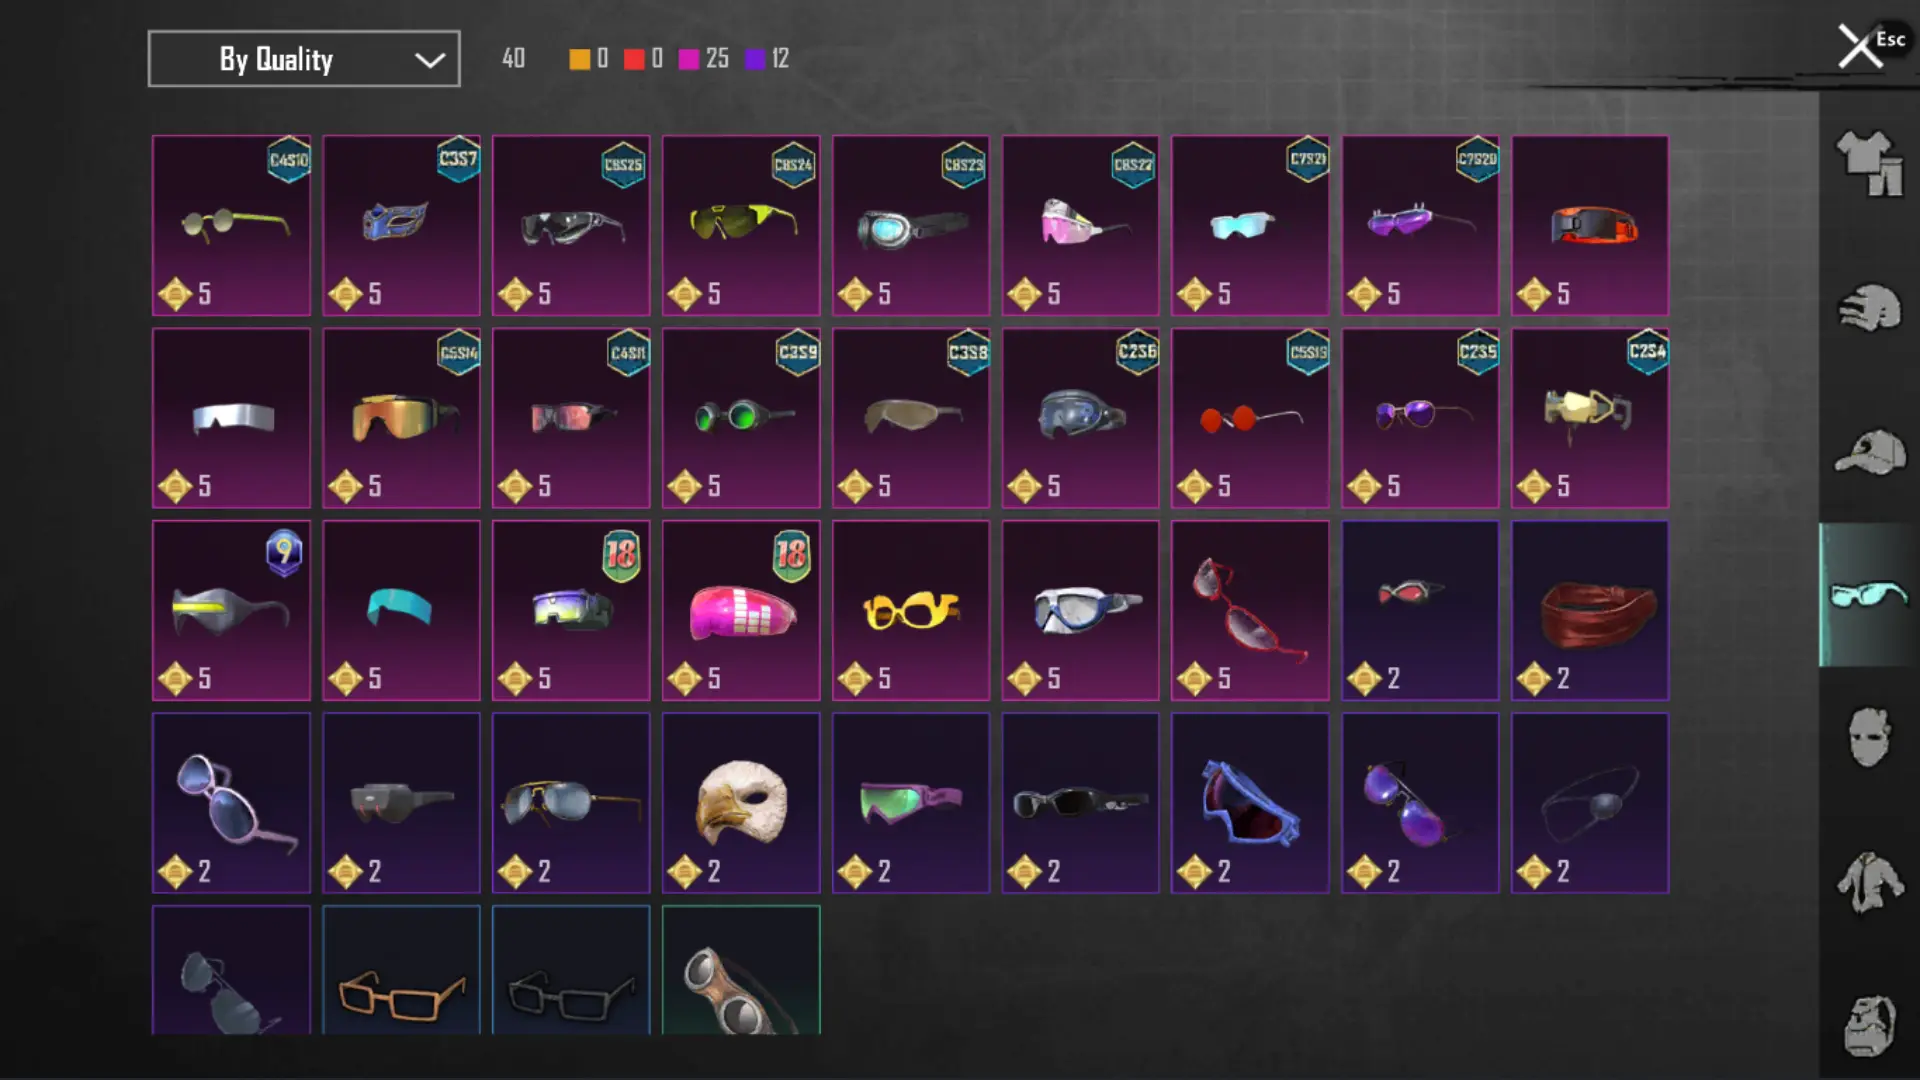Screen dimensions: 1920x1080
Task: Select the gorilla head category icon
Action: [x=1868, y=1025]
